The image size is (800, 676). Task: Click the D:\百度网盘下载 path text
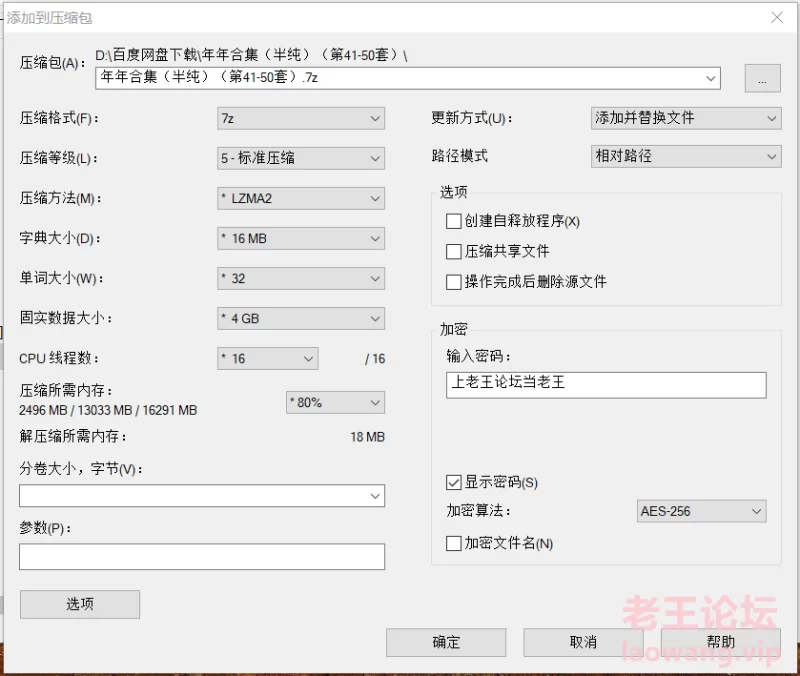click(251, 55)
